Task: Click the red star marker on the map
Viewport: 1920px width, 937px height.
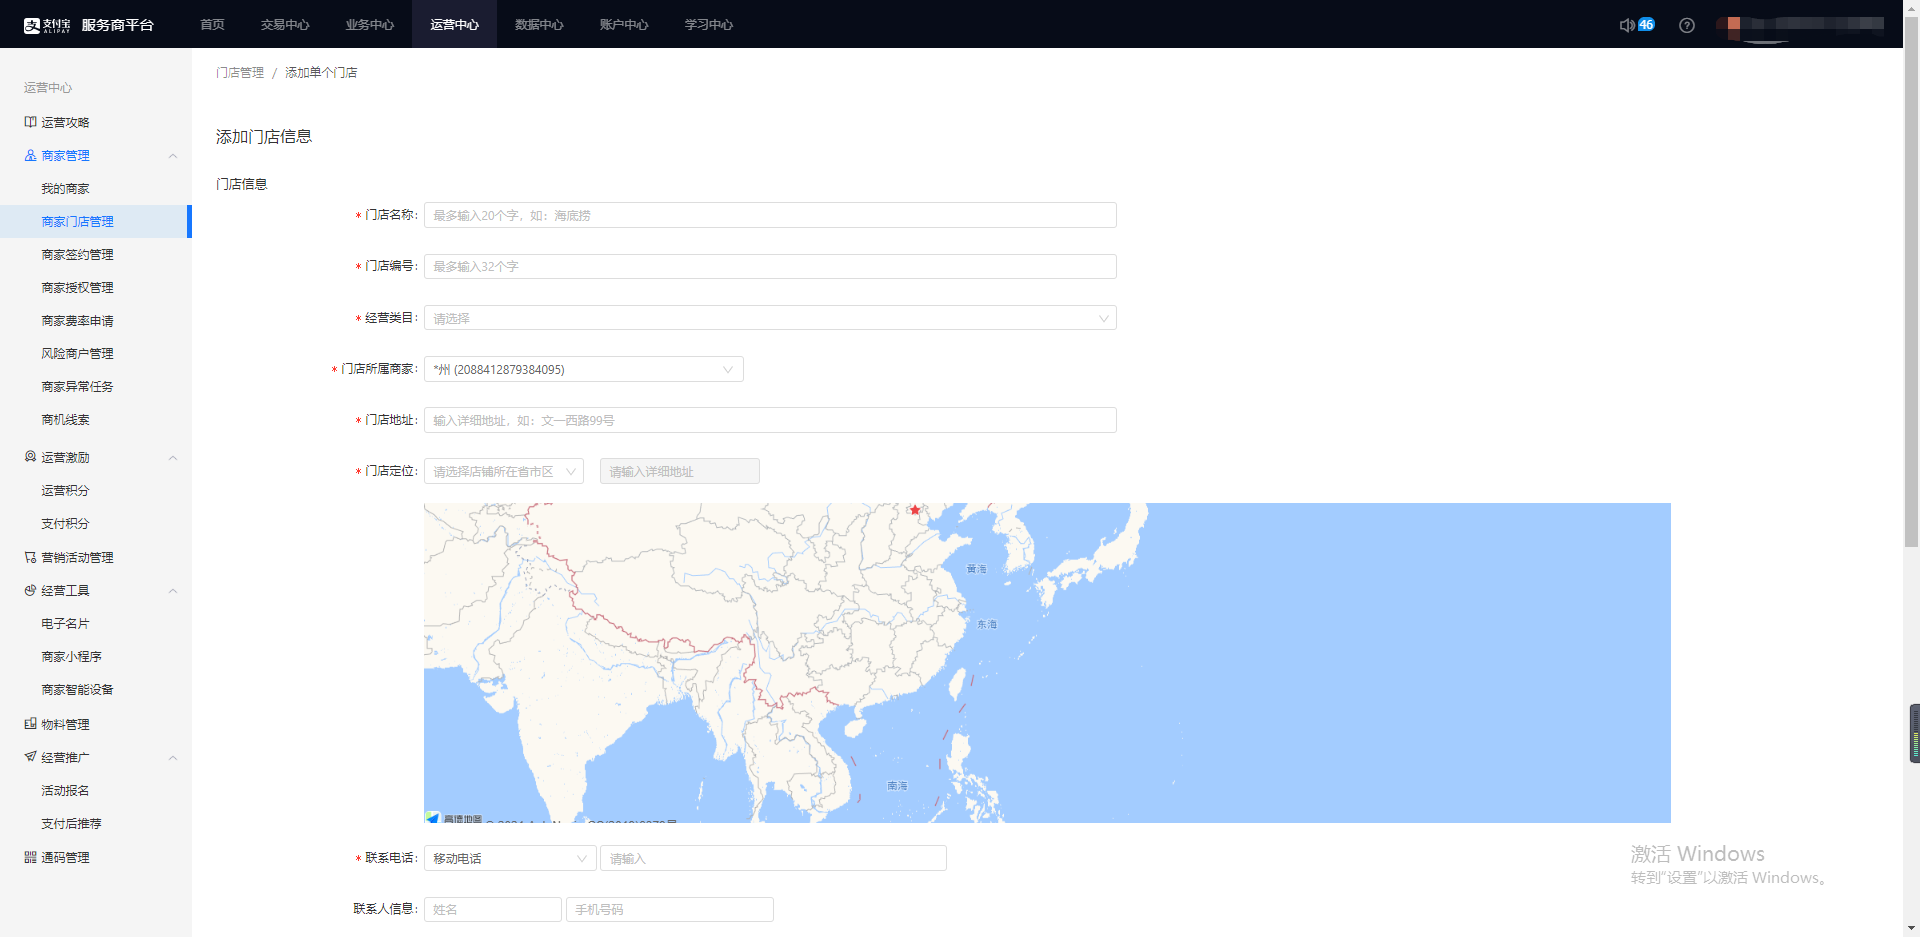Action: point(915,510)
